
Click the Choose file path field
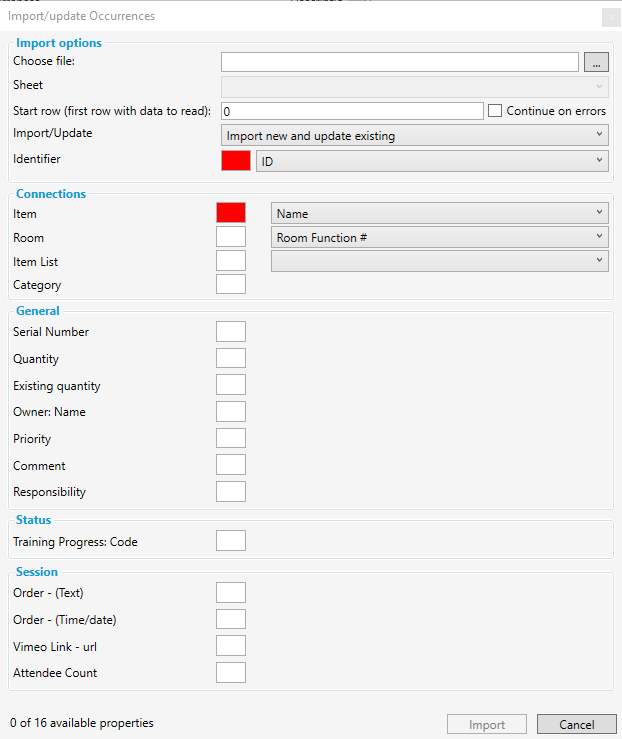click(399, 62)
